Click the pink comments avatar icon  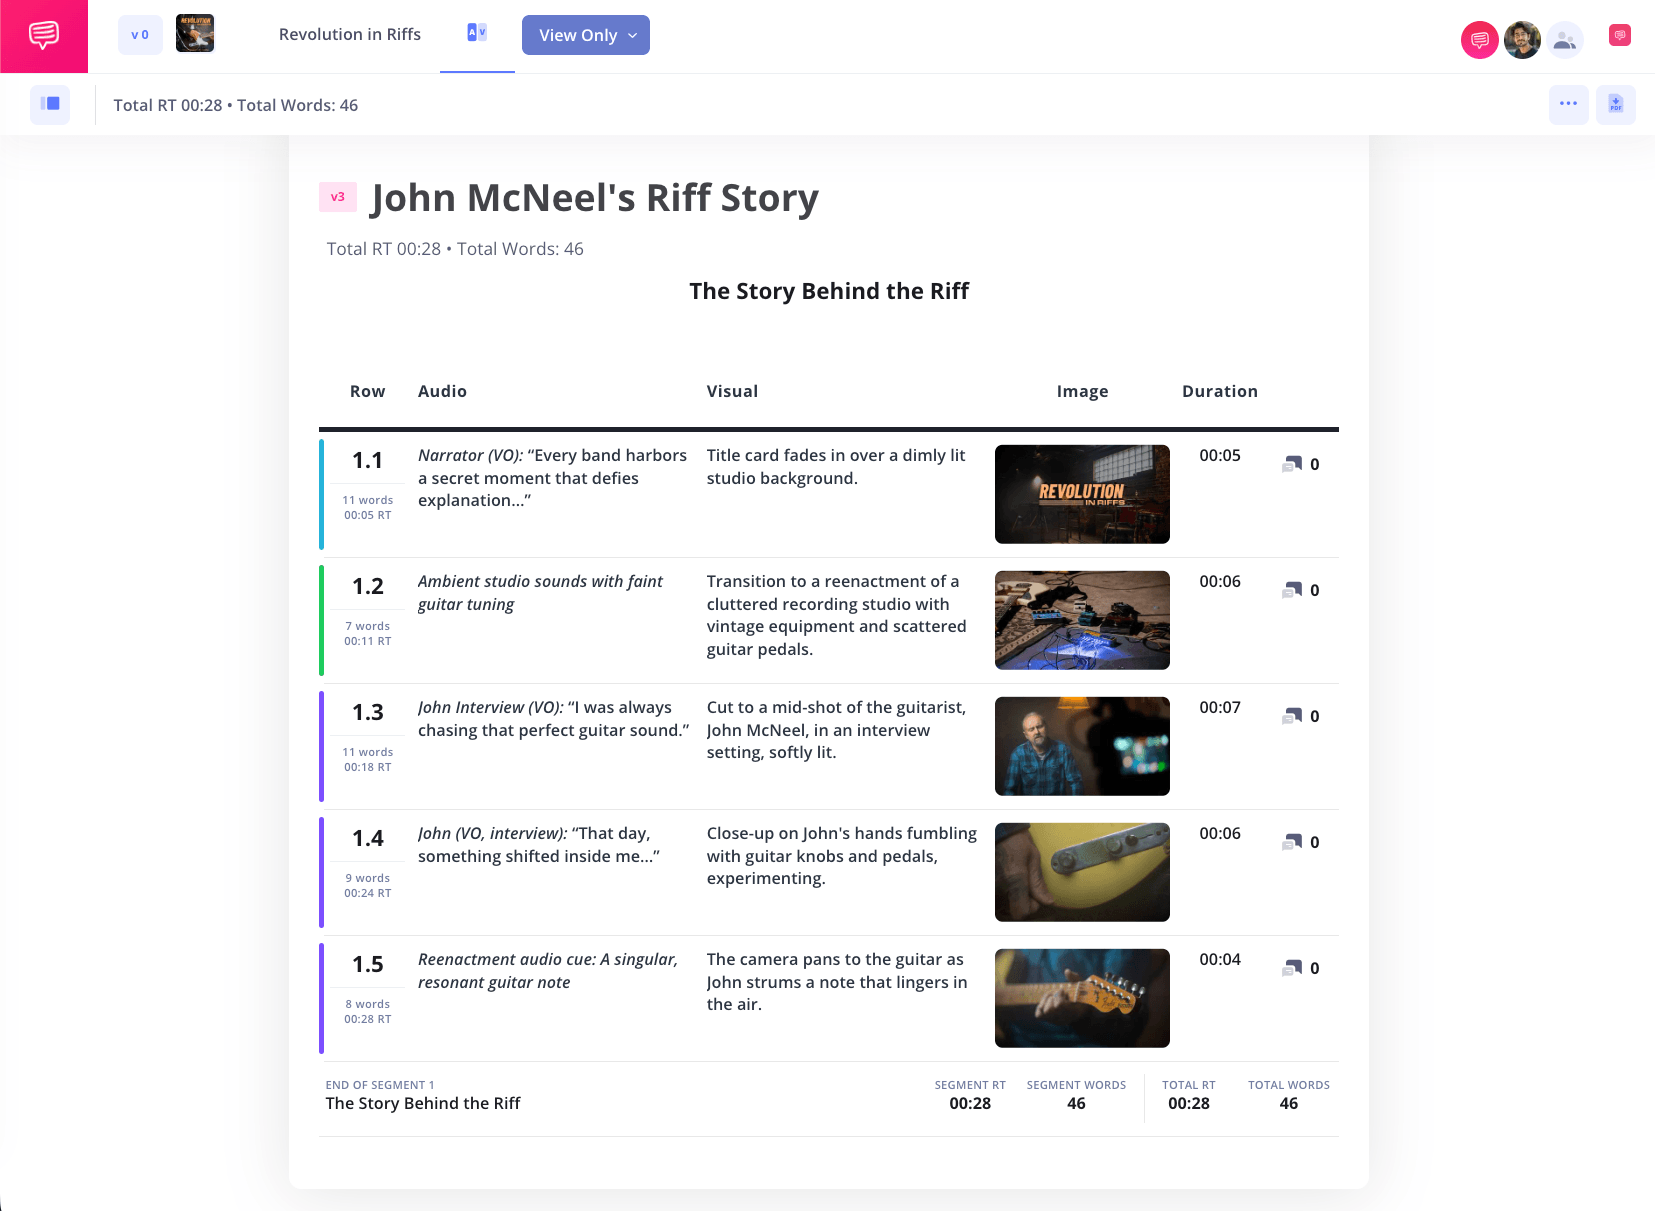[x=1480, y=40]
